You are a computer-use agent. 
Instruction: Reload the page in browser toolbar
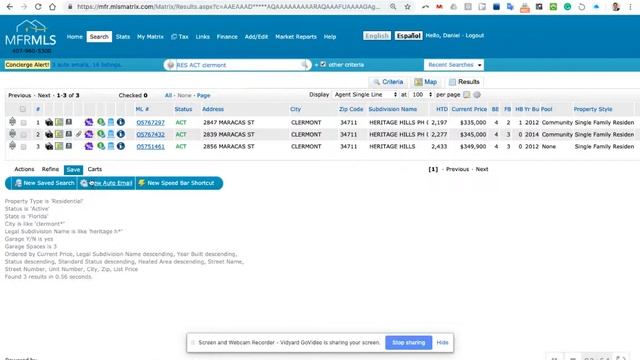click(38, 7)
